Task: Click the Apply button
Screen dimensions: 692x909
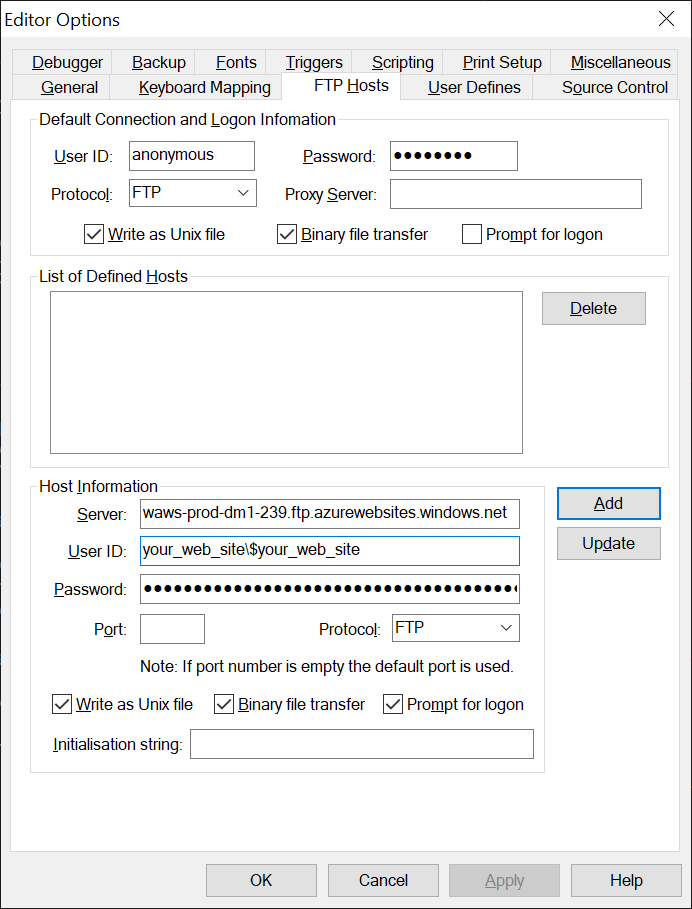Action: tap(504, 880)
